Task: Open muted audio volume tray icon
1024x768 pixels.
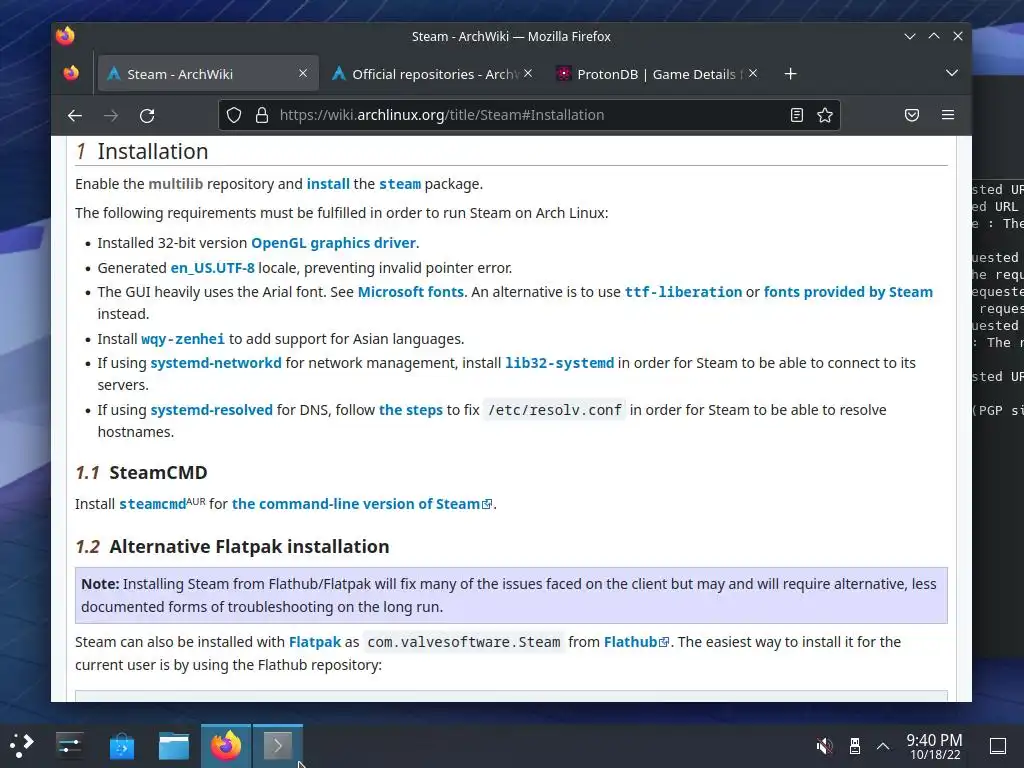Action: (825, 746)
